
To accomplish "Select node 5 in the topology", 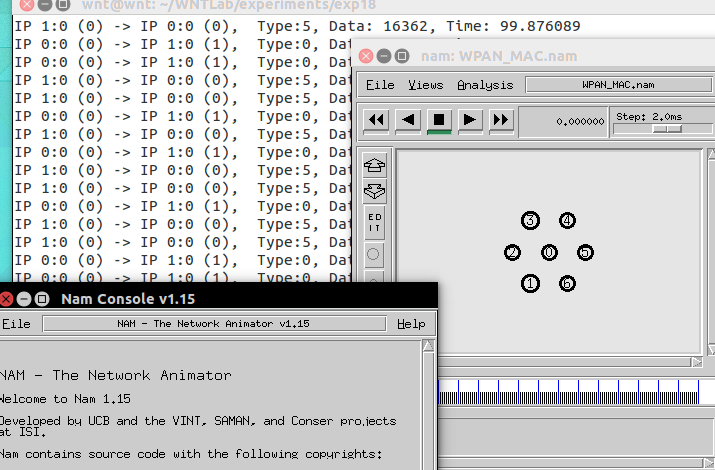I will [585, 252].
